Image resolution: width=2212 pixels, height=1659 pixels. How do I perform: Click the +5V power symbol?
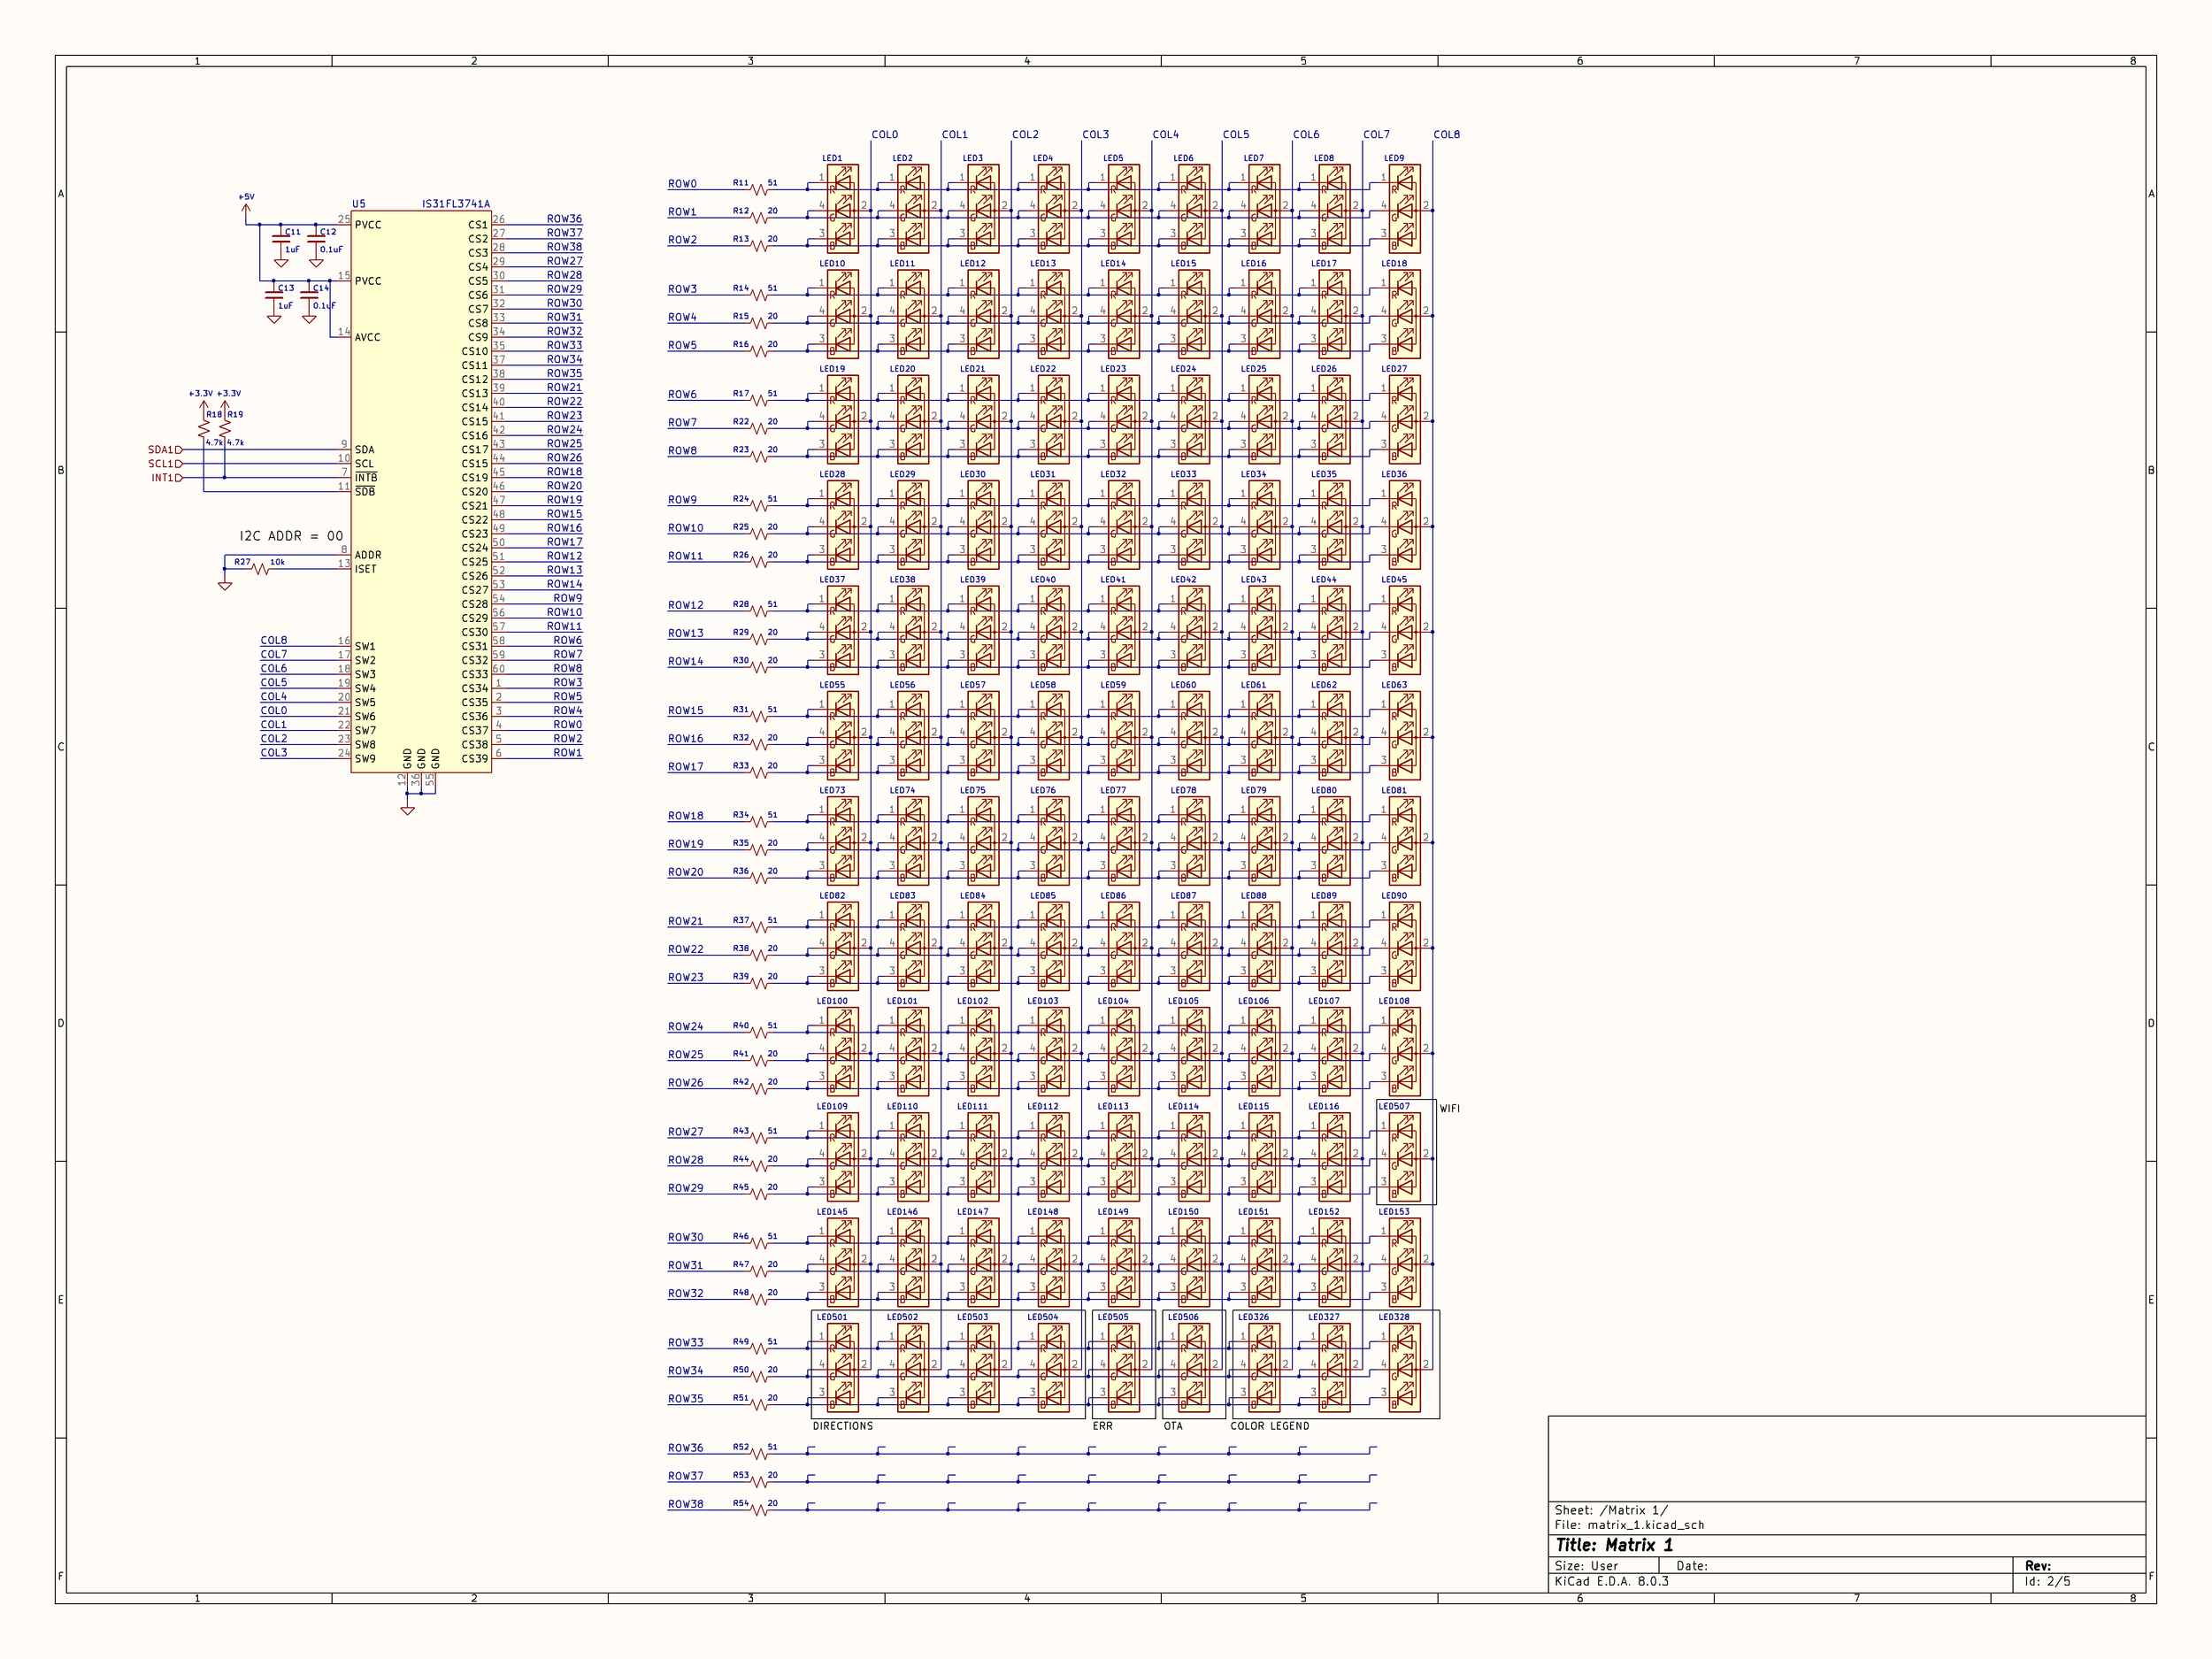246,205
